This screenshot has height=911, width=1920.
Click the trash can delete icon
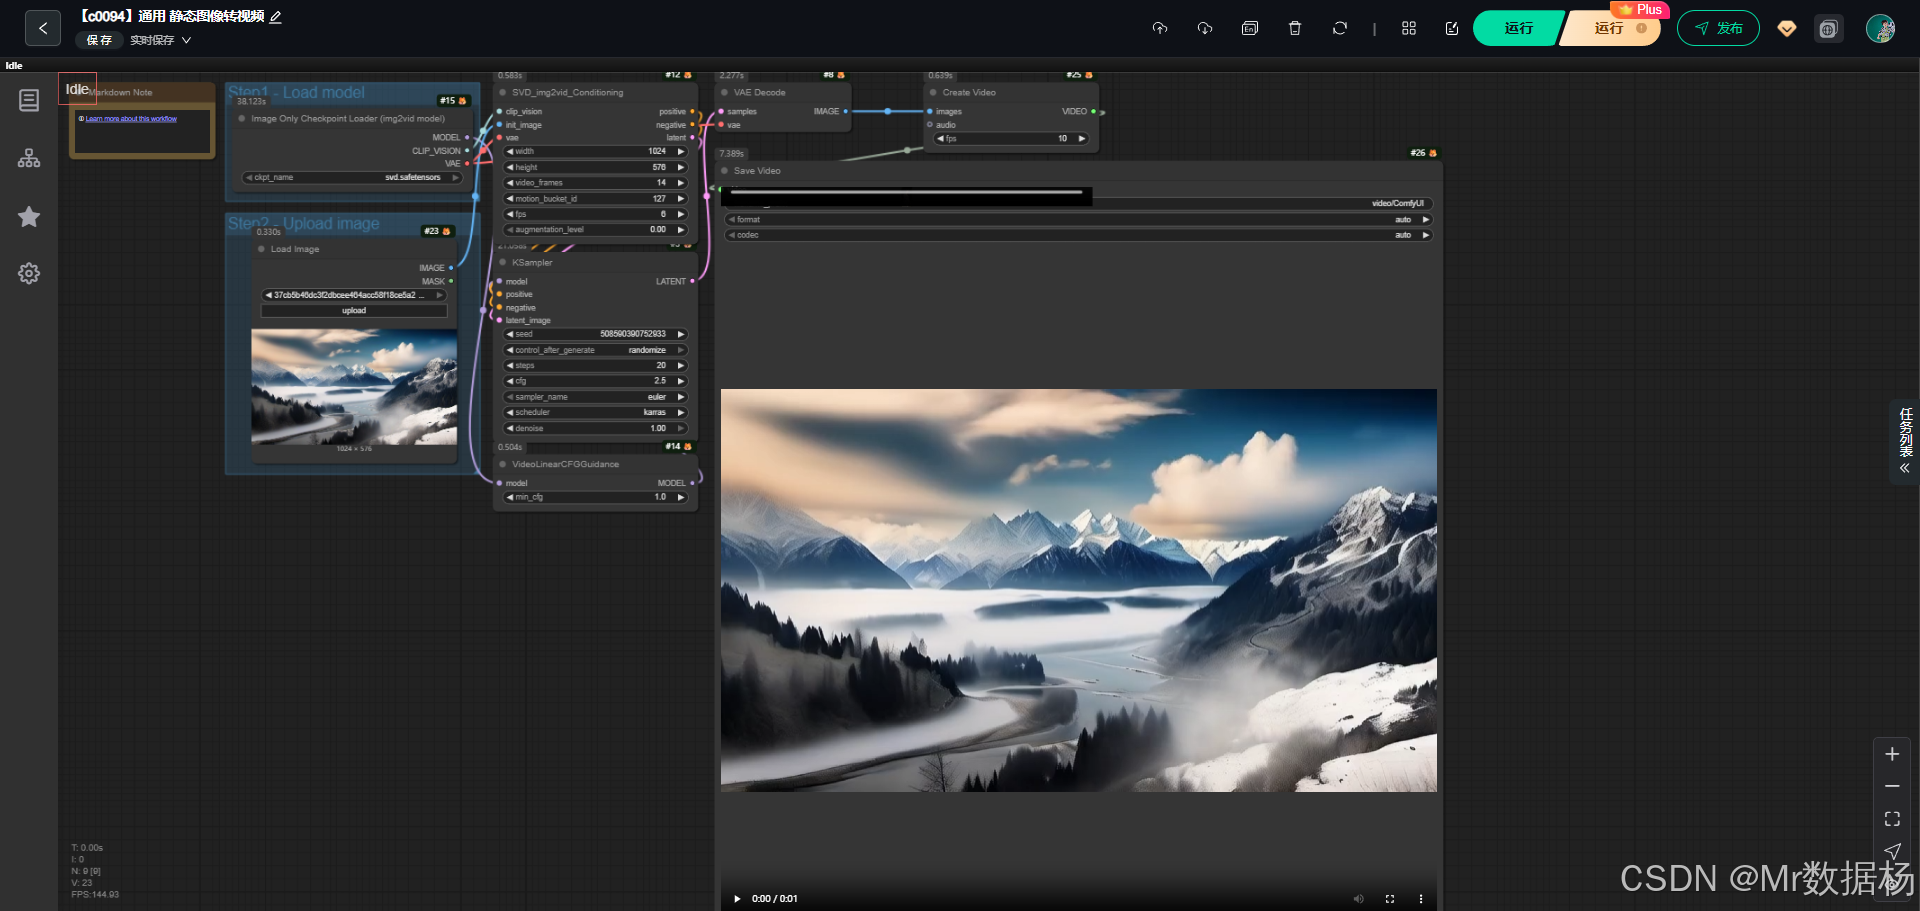[x=1295, y=28]
